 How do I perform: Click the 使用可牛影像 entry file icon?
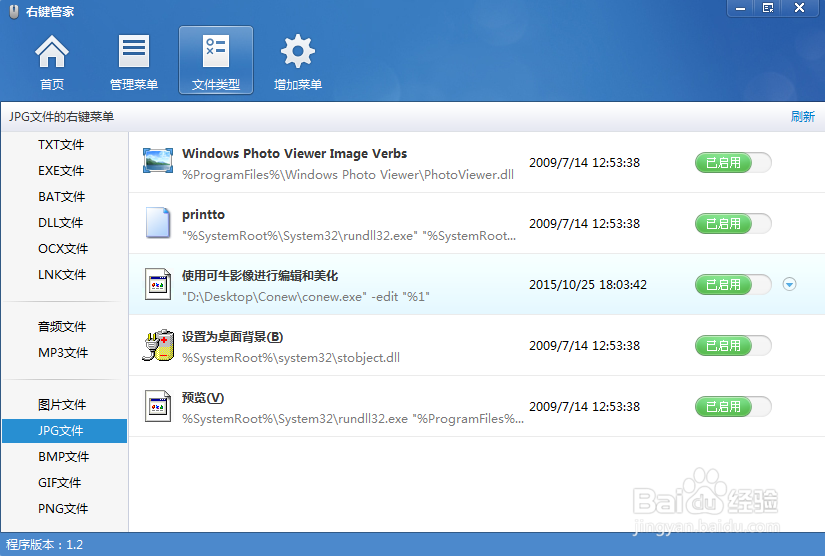click(x=158, y=284)
